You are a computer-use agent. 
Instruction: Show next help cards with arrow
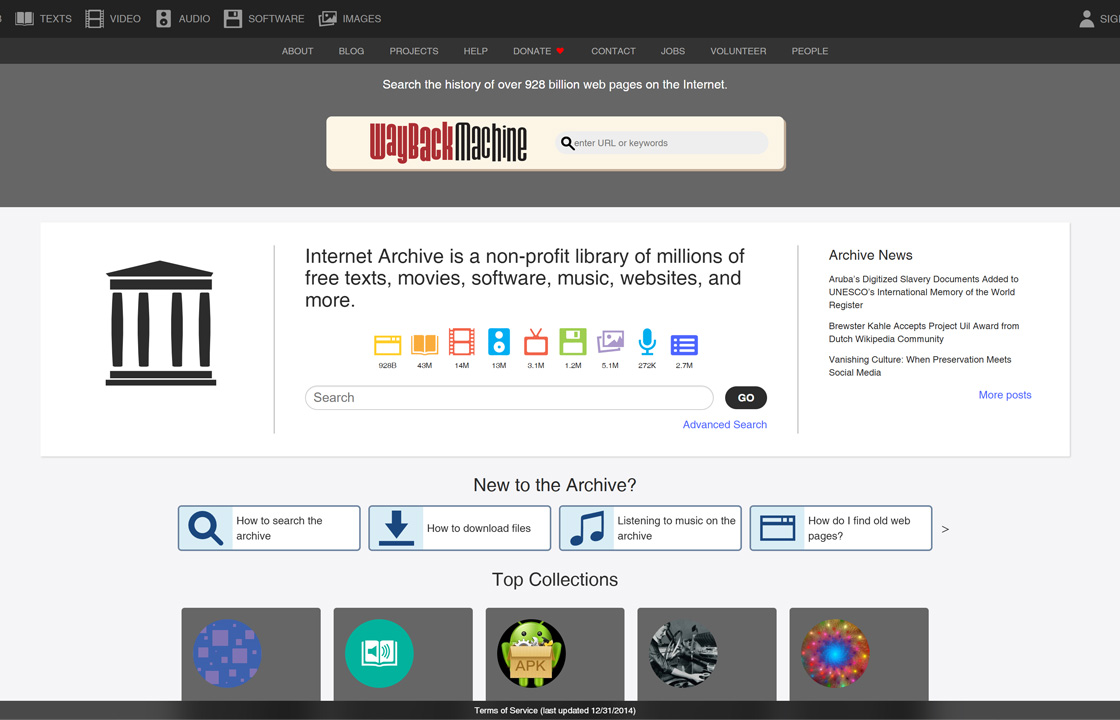pyautogui.click(x=945, y=529)
